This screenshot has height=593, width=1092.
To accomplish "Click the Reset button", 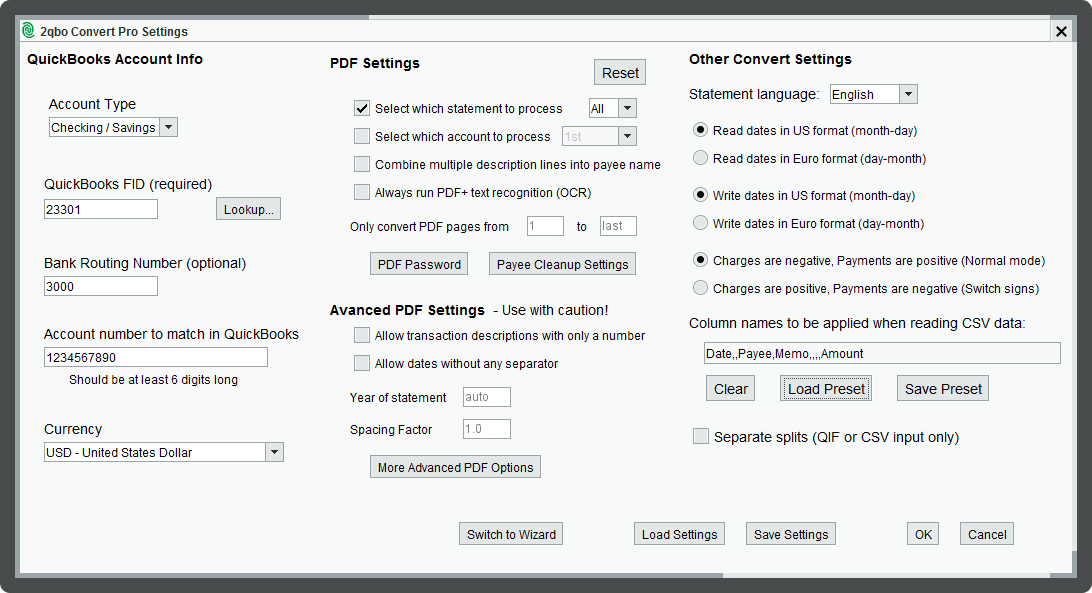I will pyautogui.click(x=620, y=72).
